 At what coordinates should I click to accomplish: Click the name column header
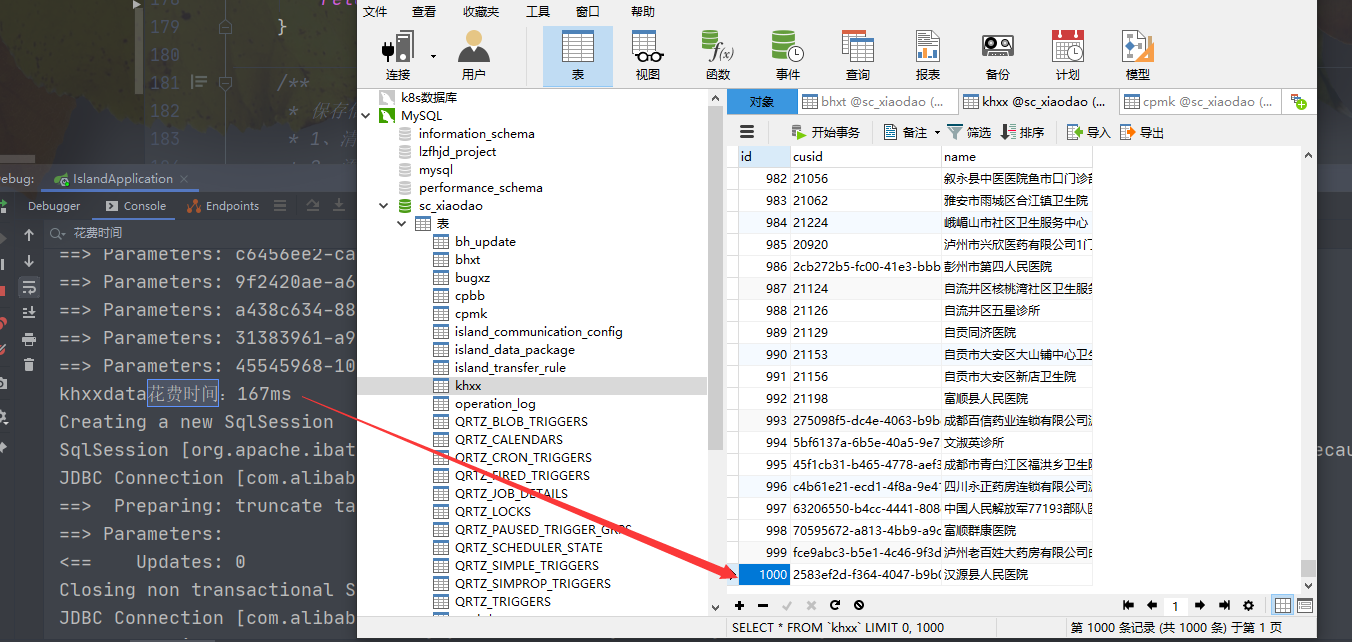1017,157
